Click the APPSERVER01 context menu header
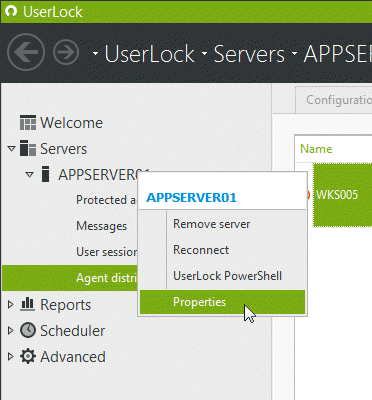Image resolution: width=372 pixels, height=400 pixels. 191,197
